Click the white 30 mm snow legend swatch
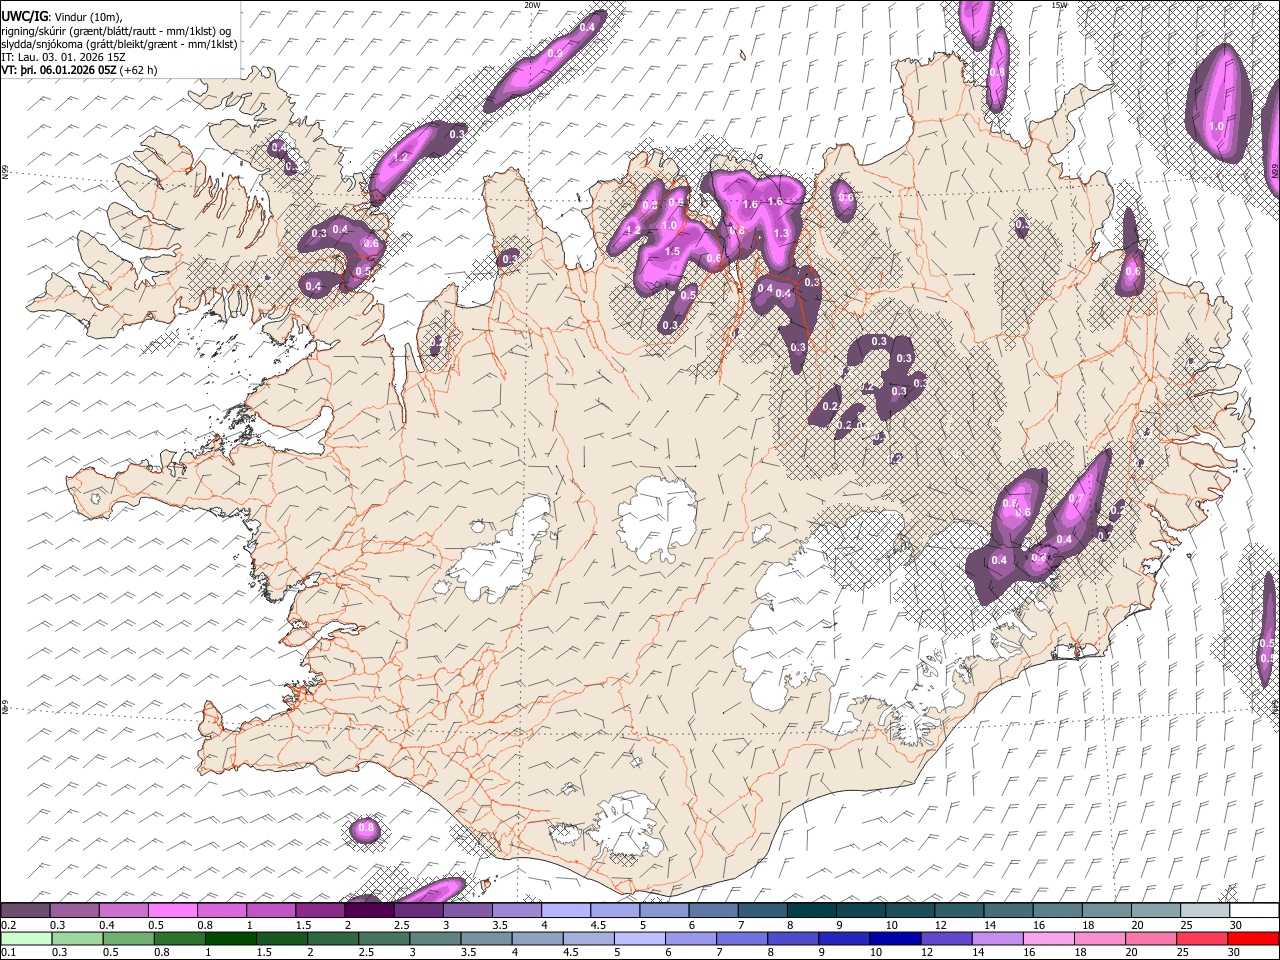 point(1253,911)
